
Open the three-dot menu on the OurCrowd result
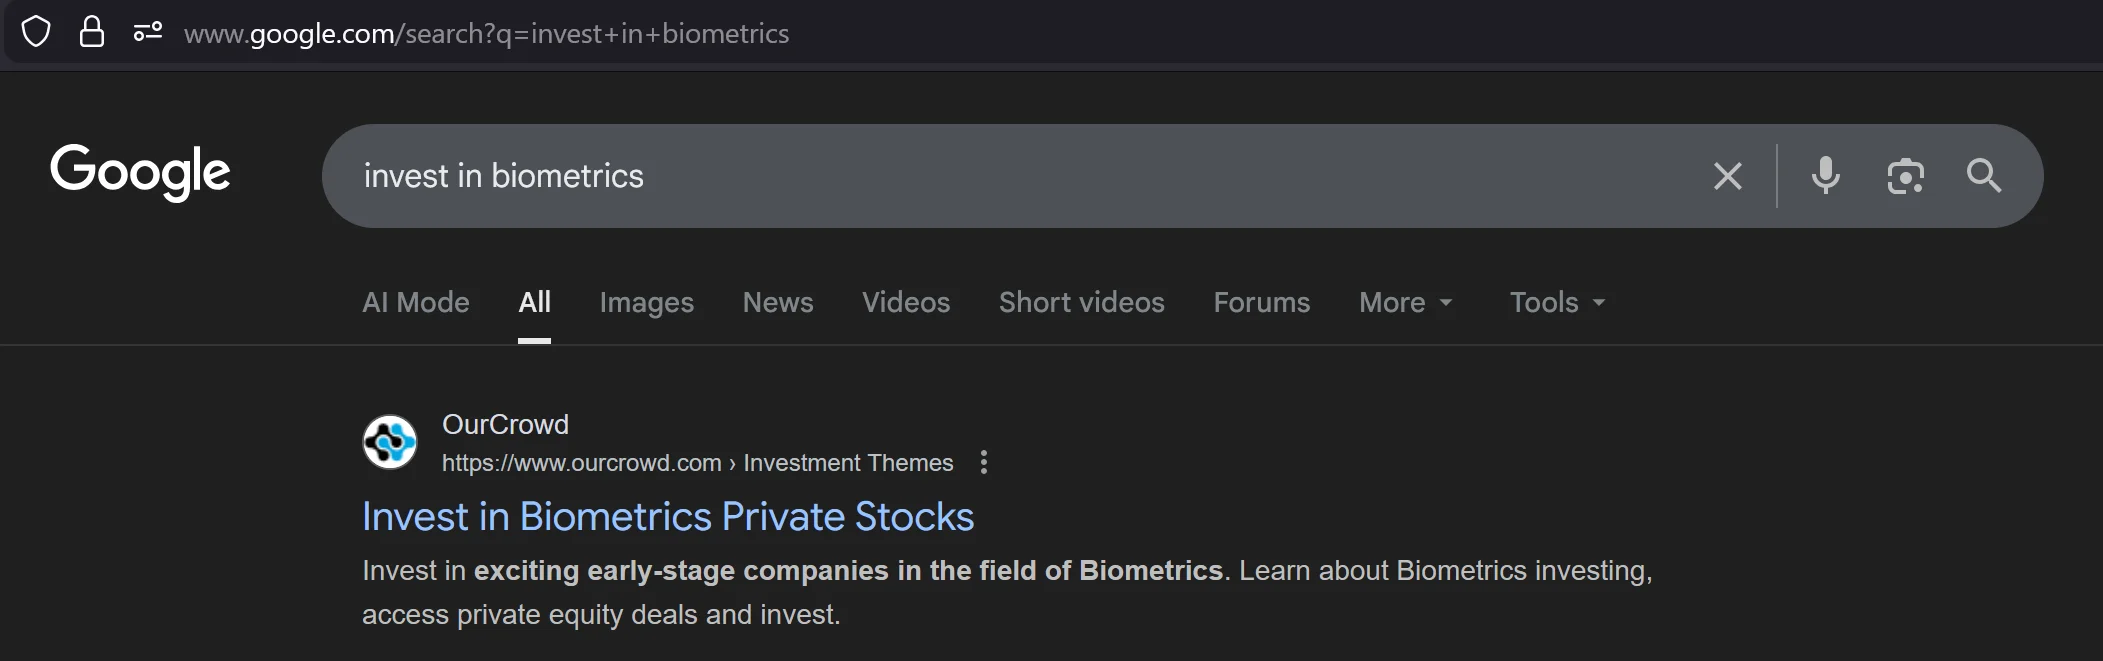click(x=984, y=462)
